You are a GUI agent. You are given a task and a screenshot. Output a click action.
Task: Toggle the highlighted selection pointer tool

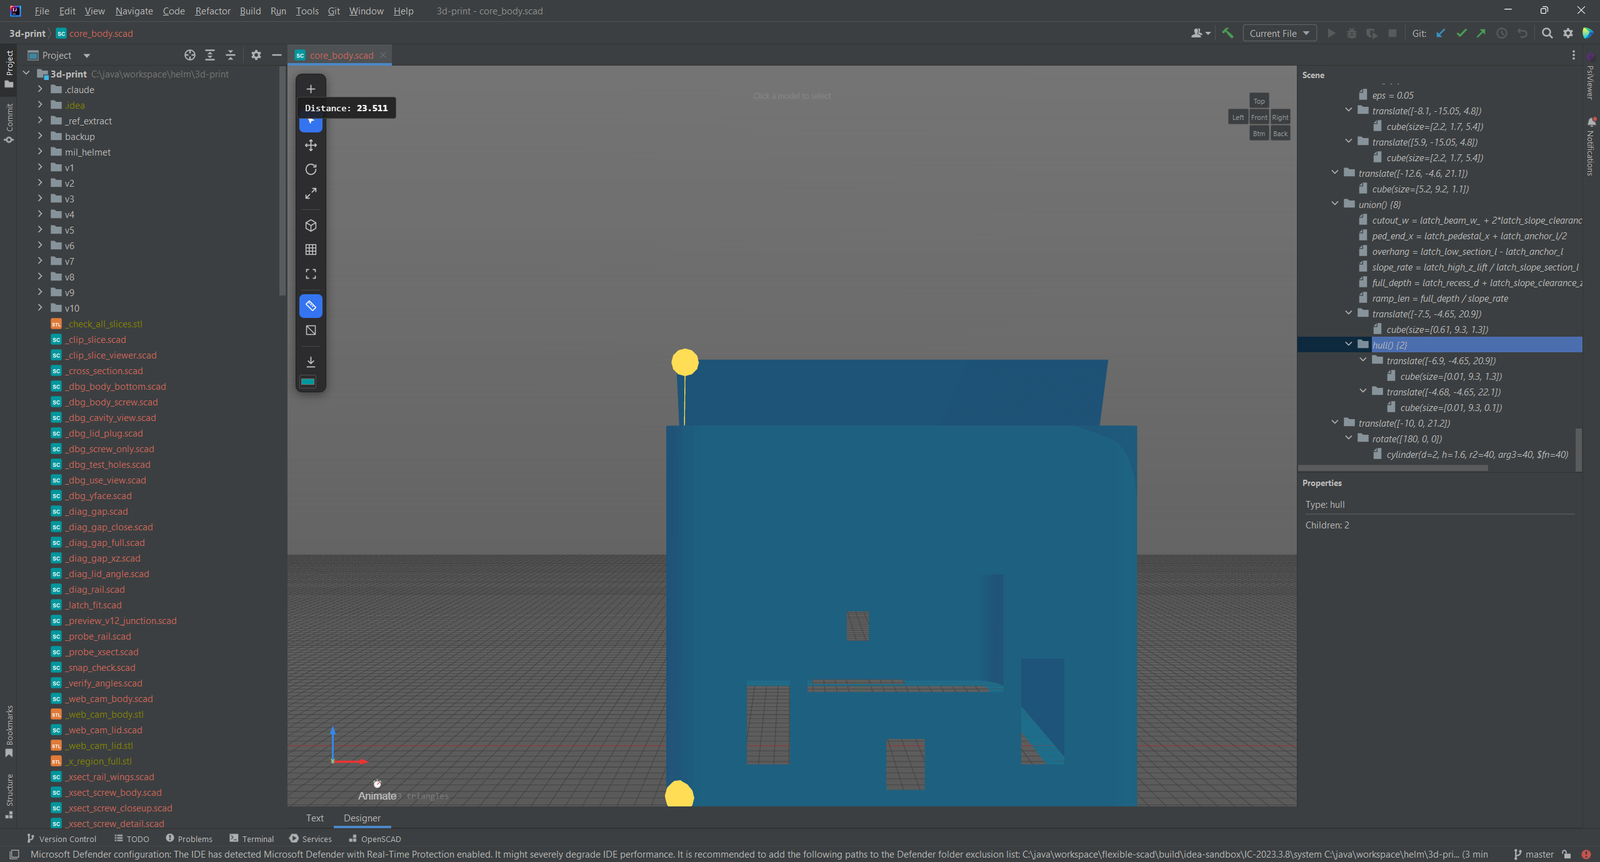pos(311,123)
